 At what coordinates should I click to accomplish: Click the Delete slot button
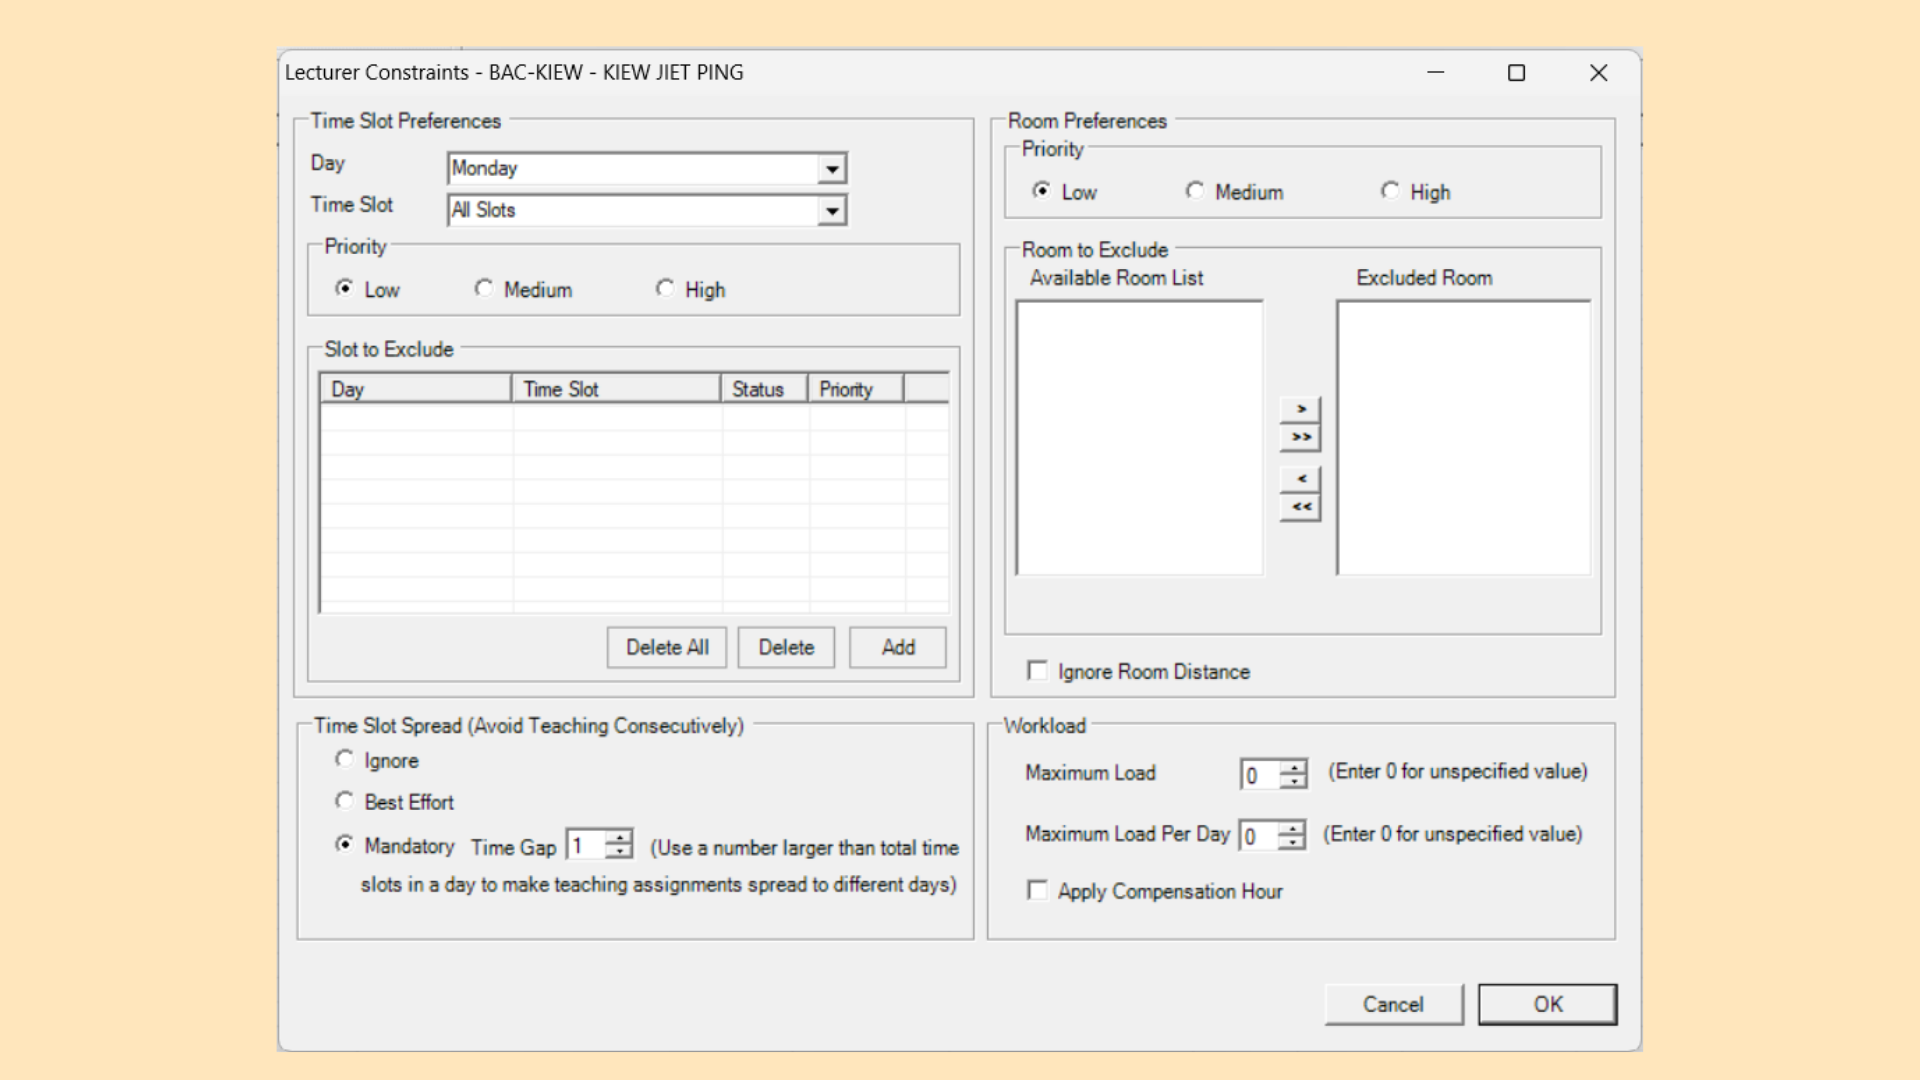coord(786,647)
